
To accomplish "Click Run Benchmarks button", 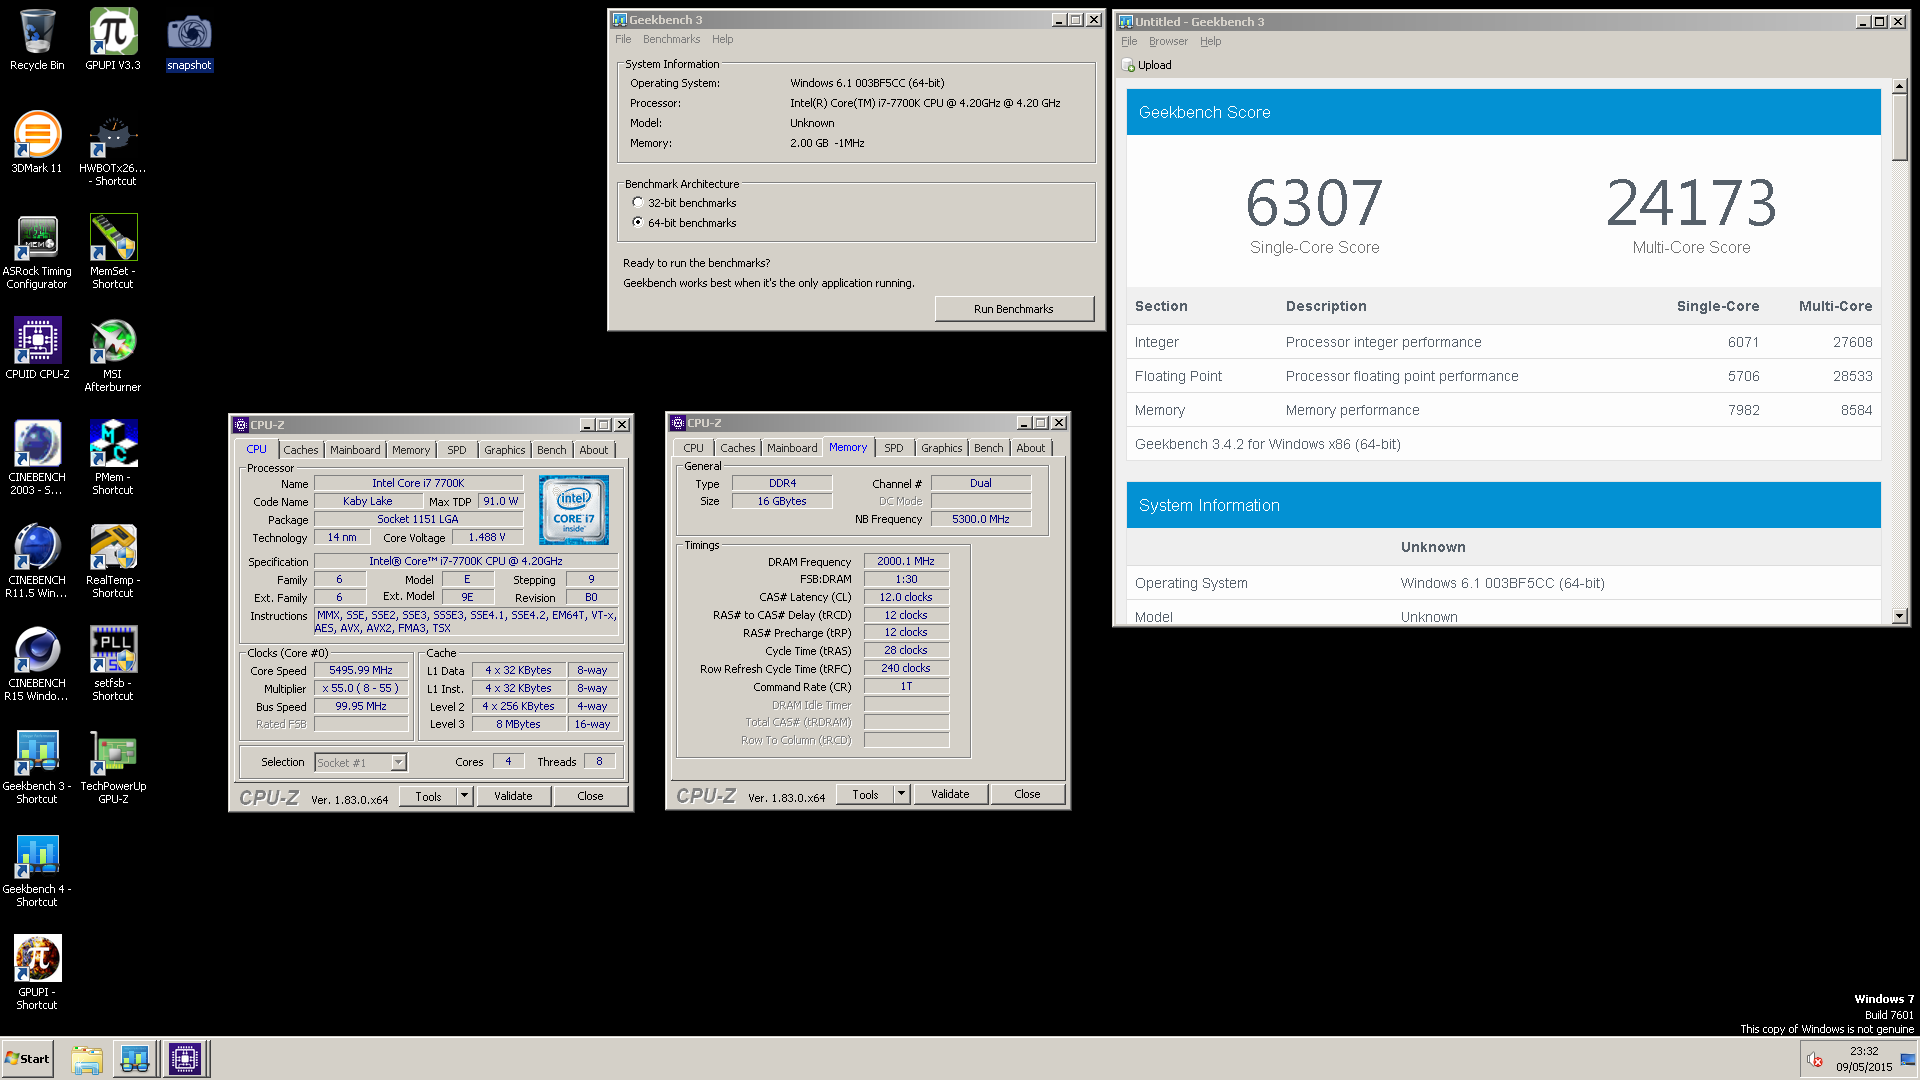I will [1014, 309].
